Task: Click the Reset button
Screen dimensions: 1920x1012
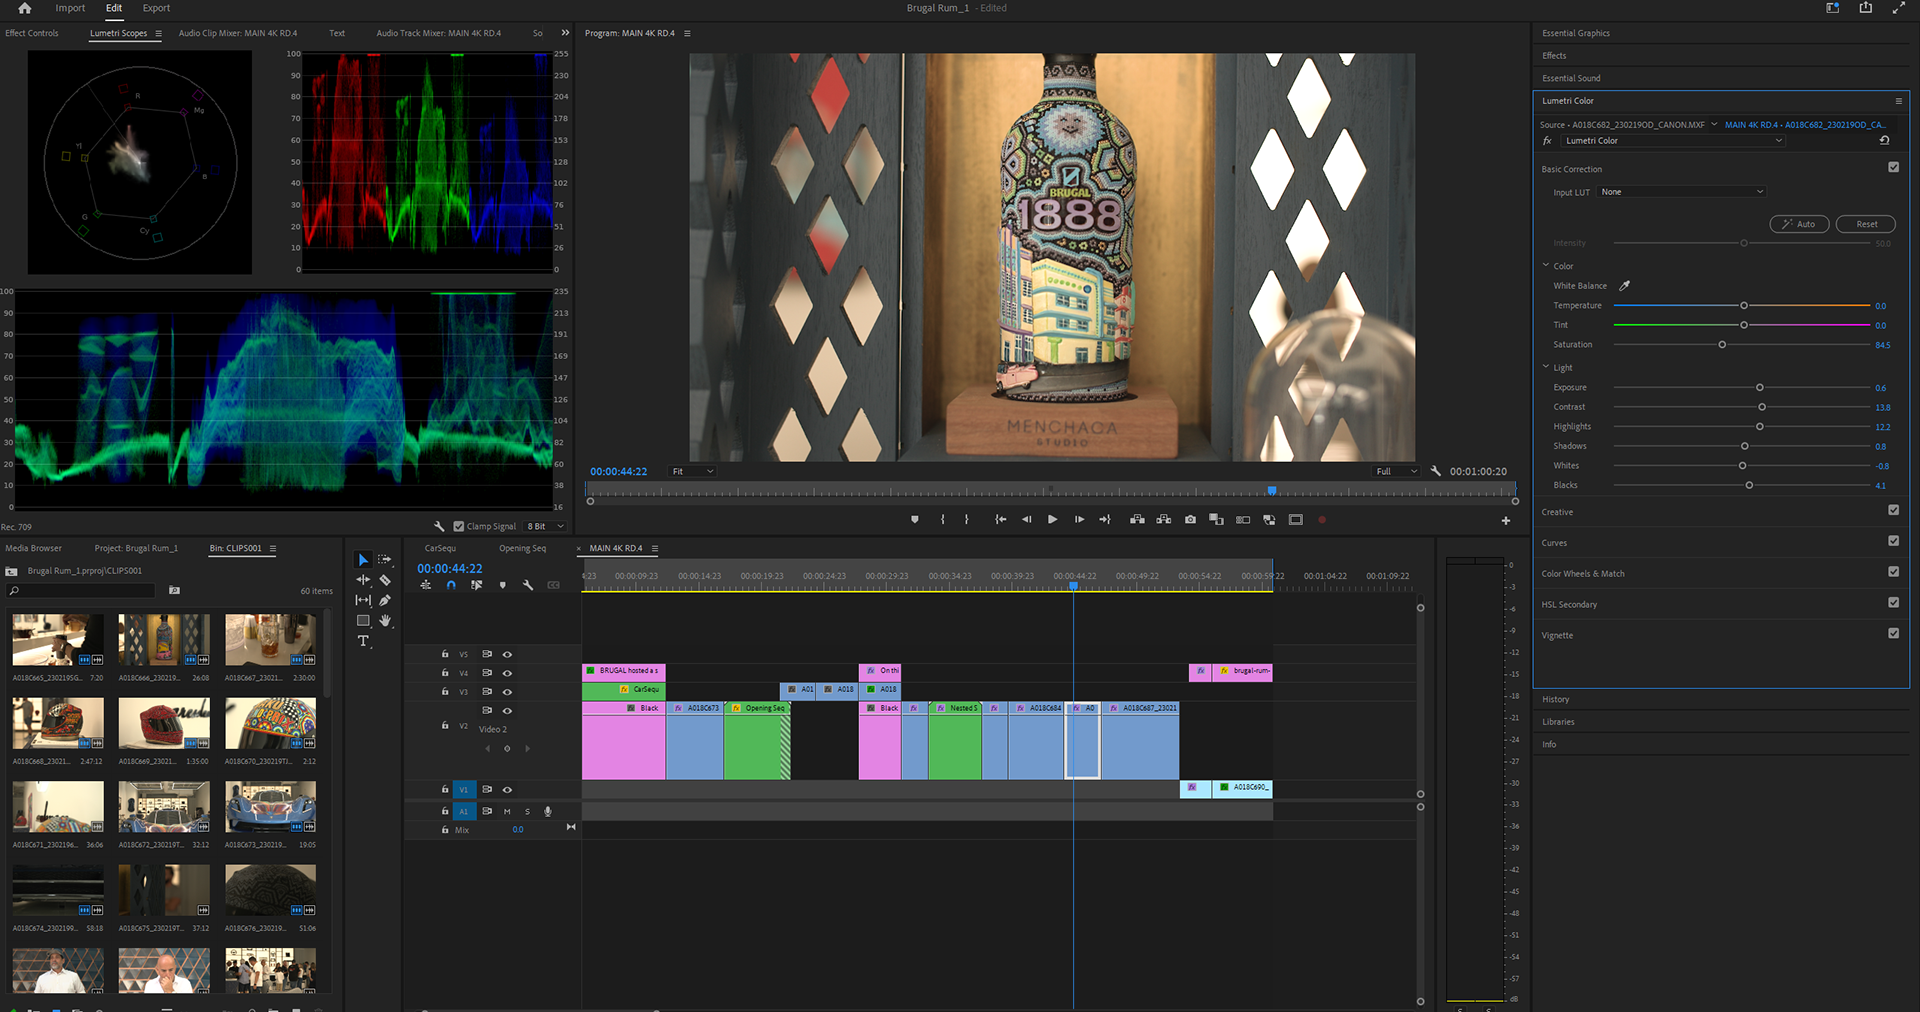Action: pyautogui.click(x=1866, y=224)
